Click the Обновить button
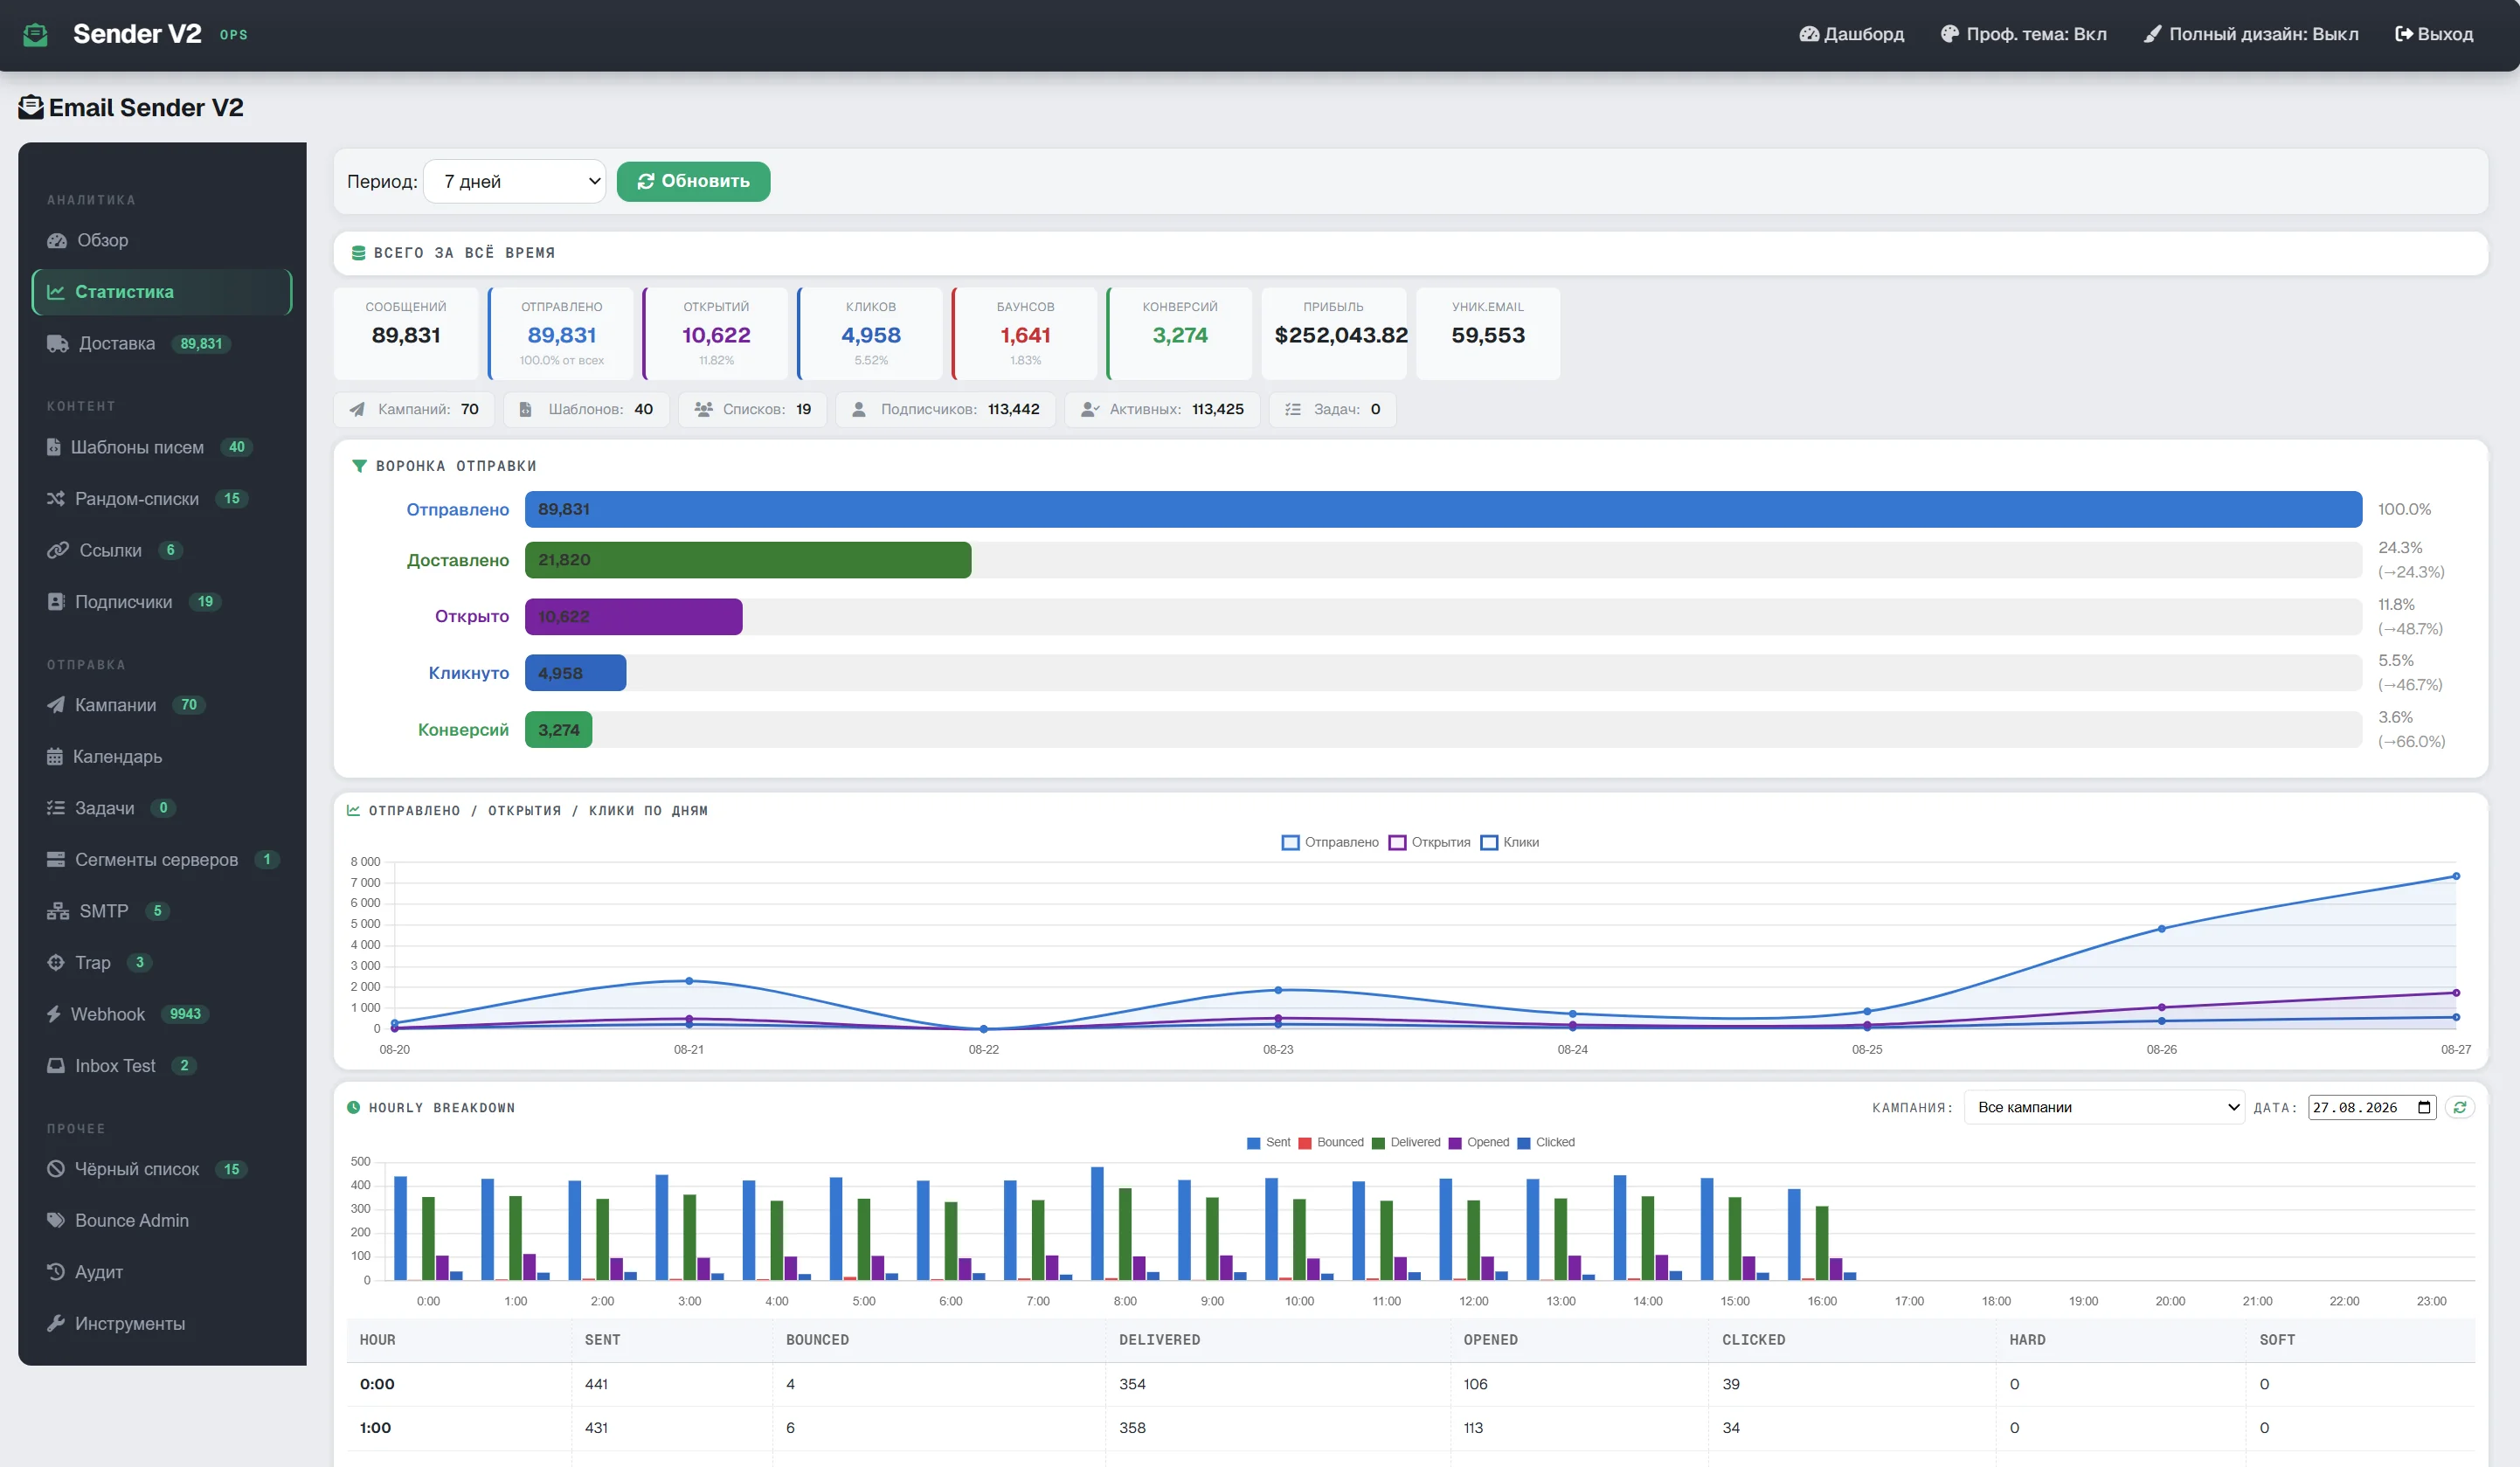The width and height of the screenshot is (2520, 1467). click(693, 182)
